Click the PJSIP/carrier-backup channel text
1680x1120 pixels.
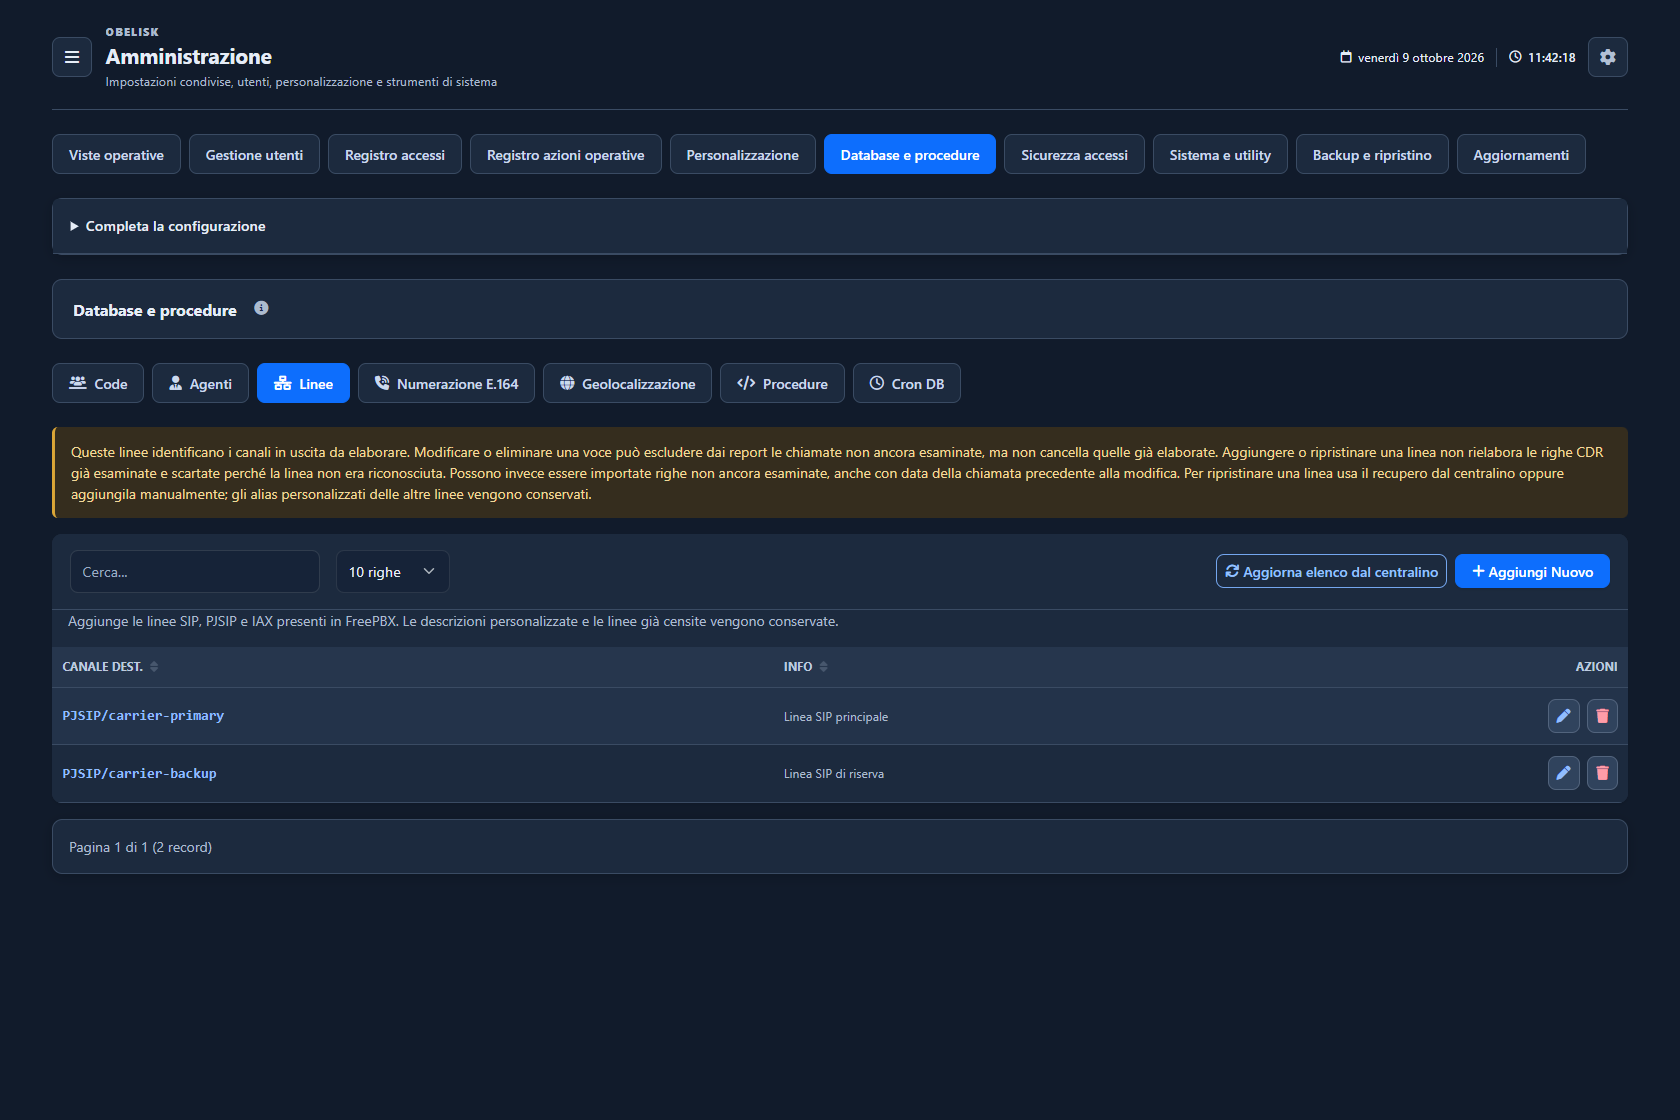pyautogui.click(x=139, y=774)
